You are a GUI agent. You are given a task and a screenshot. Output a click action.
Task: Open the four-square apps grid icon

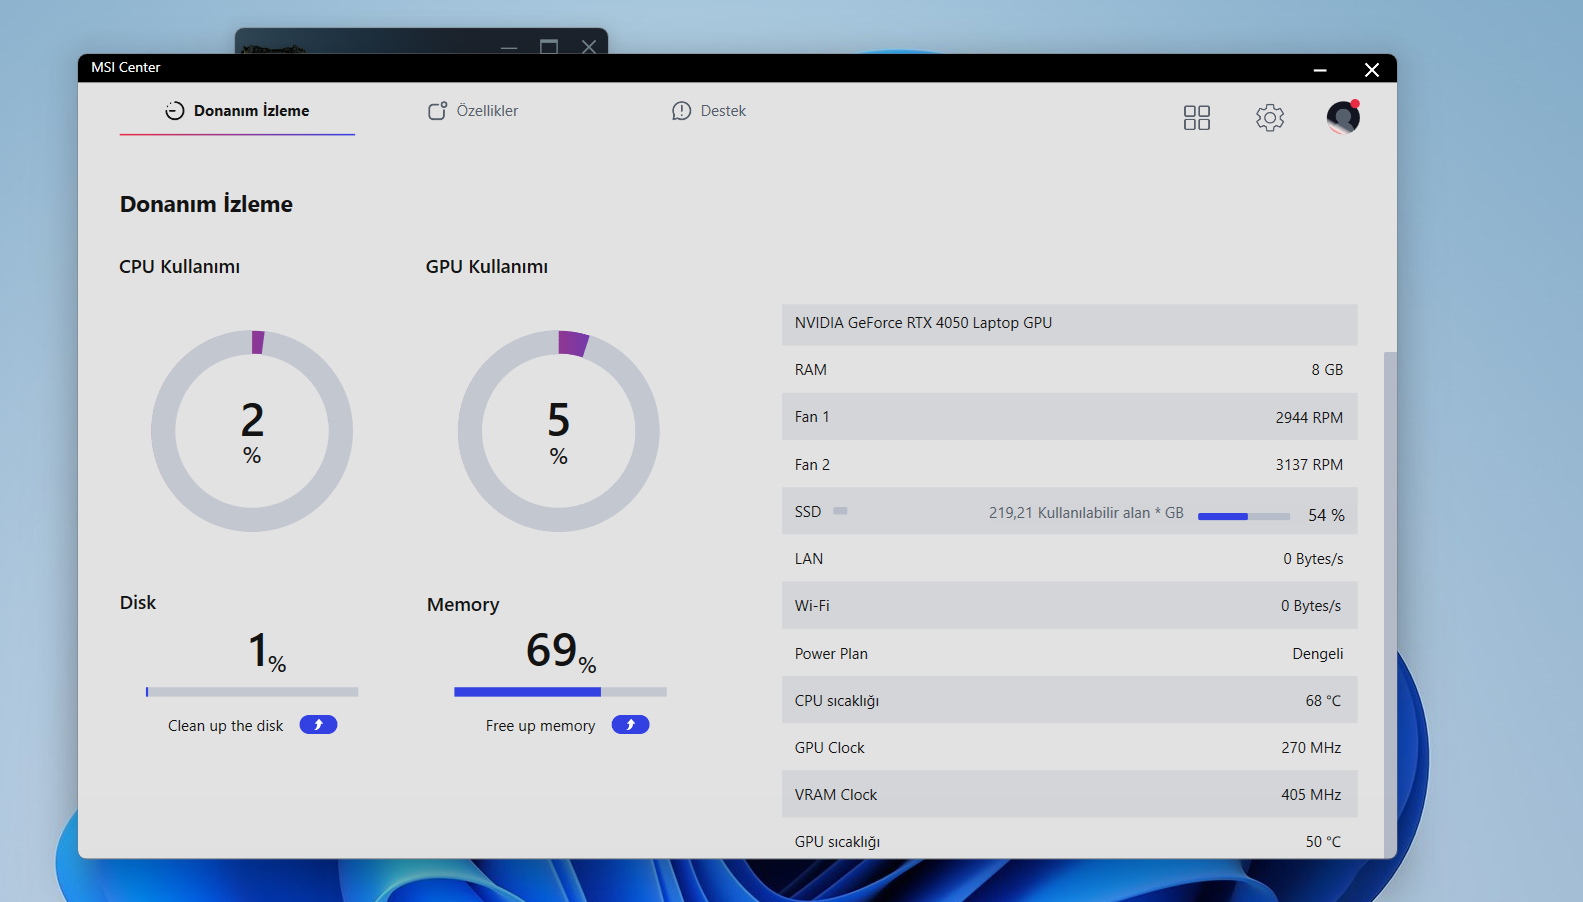pos(1197,118)
